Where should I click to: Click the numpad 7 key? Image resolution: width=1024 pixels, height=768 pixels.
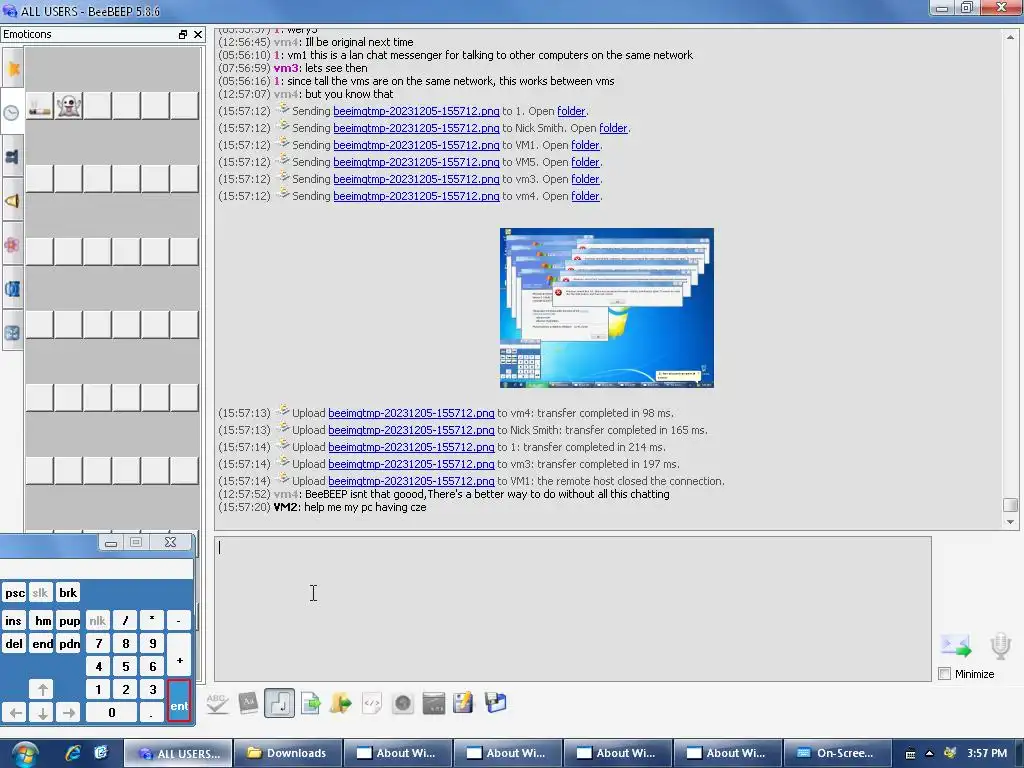coord(99,643)
